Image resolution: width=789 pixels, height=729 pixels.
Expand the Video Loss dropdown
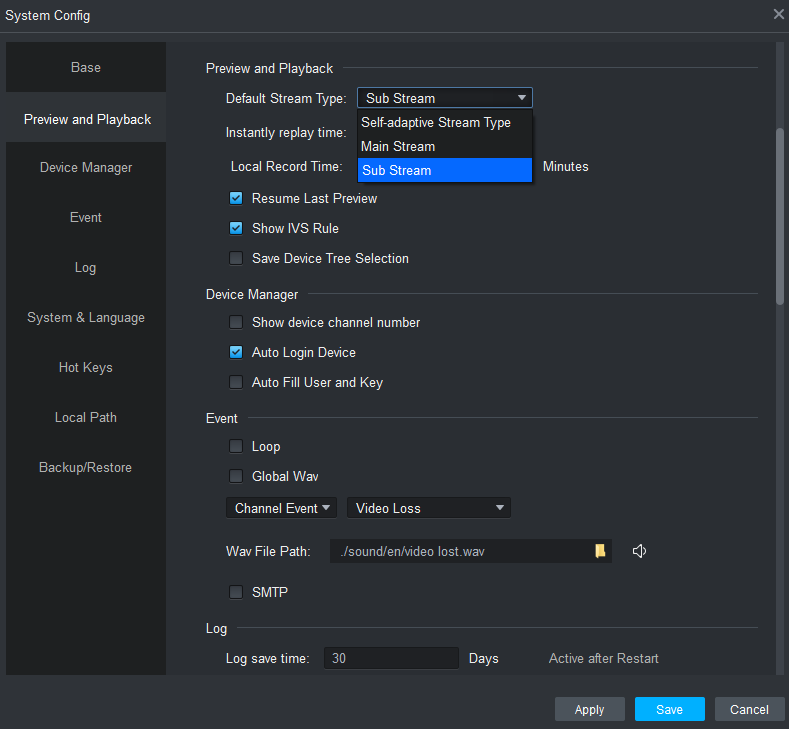(429, 508)
